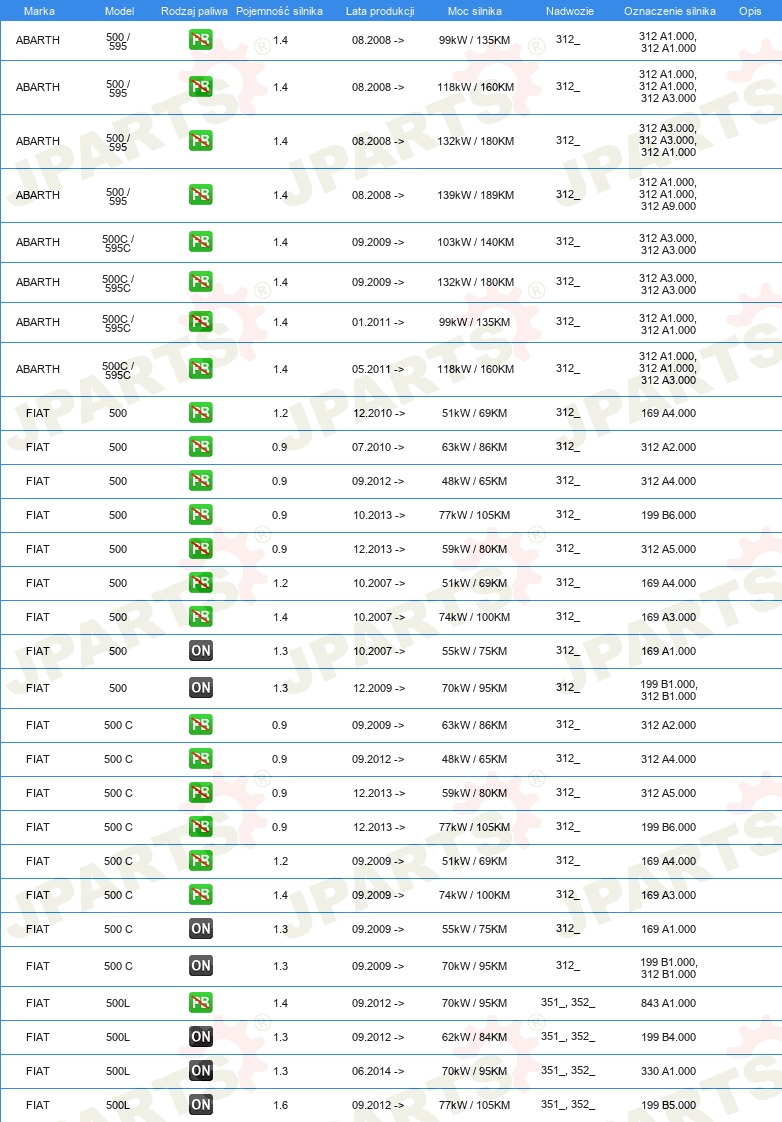This screenshot has width=782, height=1122.
Task: Select the 103kW / 140KM power cell
Action: (476, 242)
